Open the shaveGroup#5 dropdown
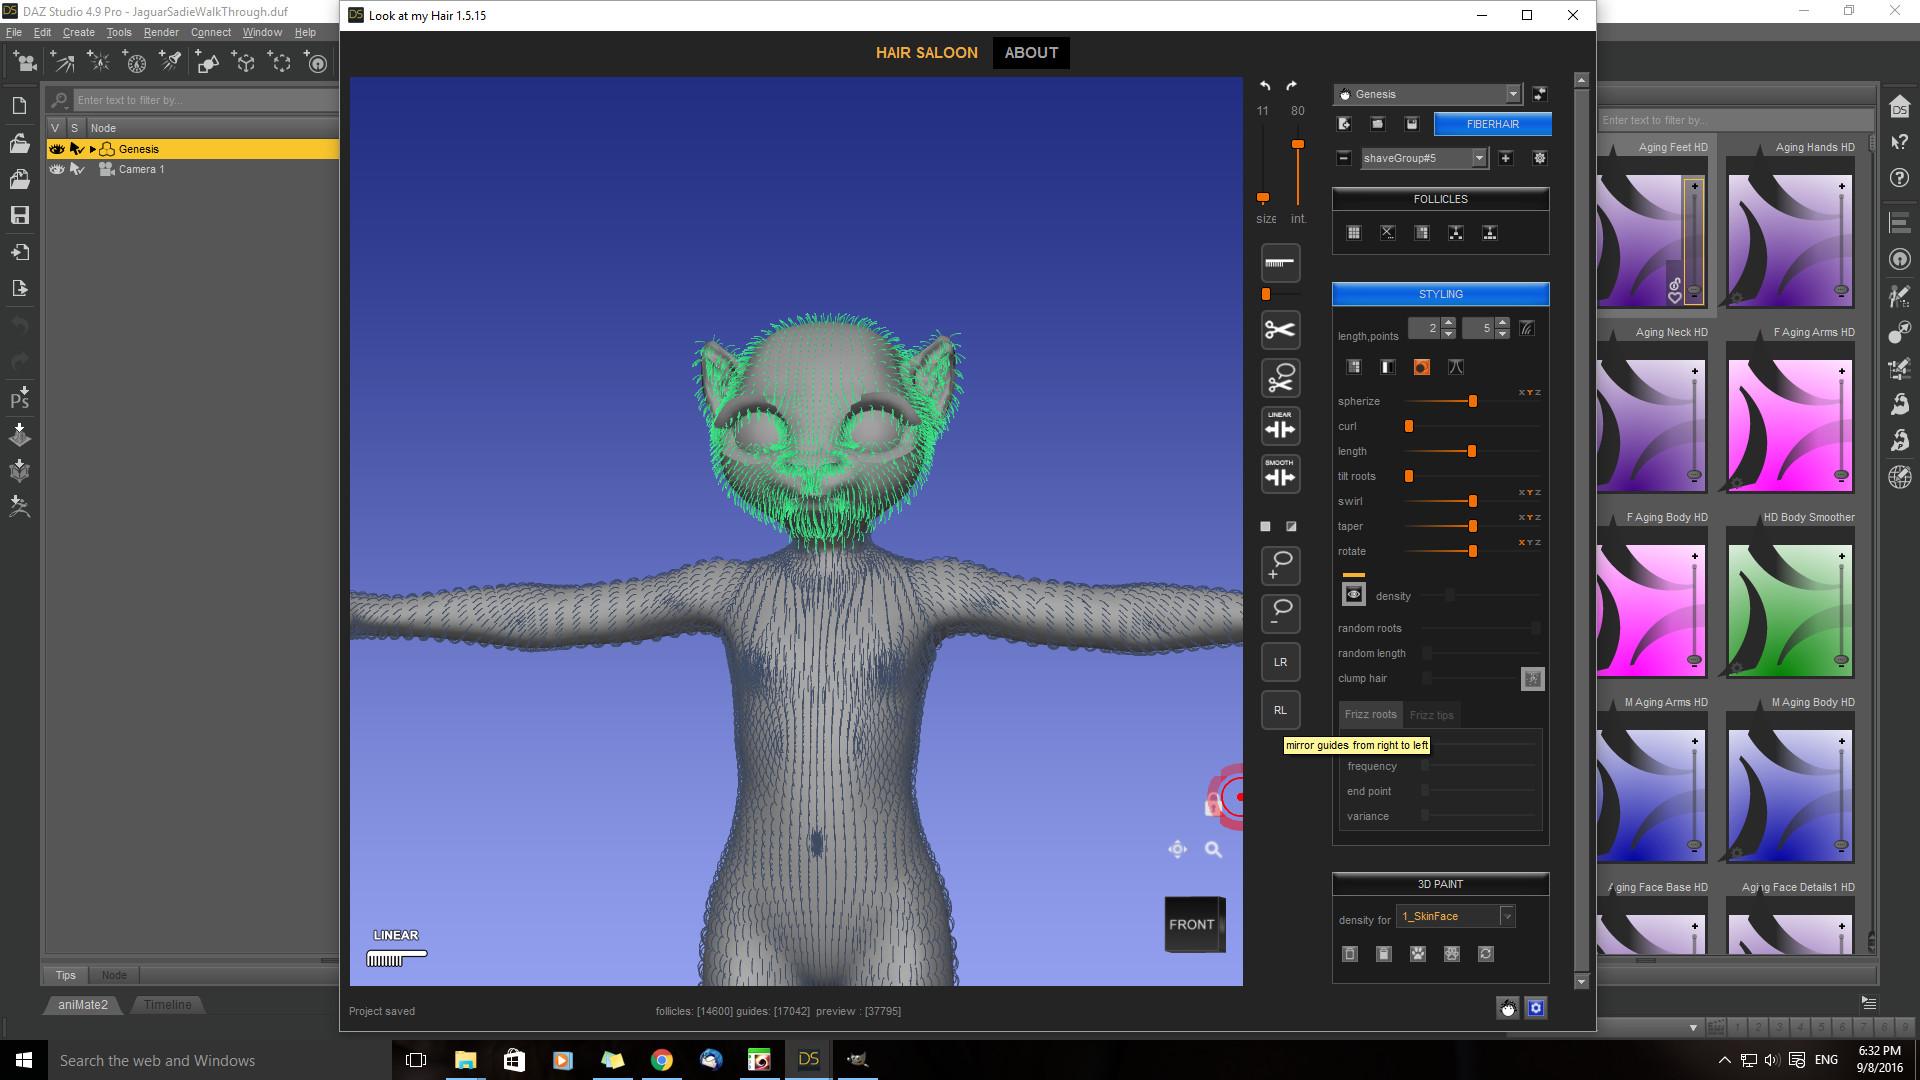This screenshot has width=1920, height=1080. click(x=1479, y=158)
